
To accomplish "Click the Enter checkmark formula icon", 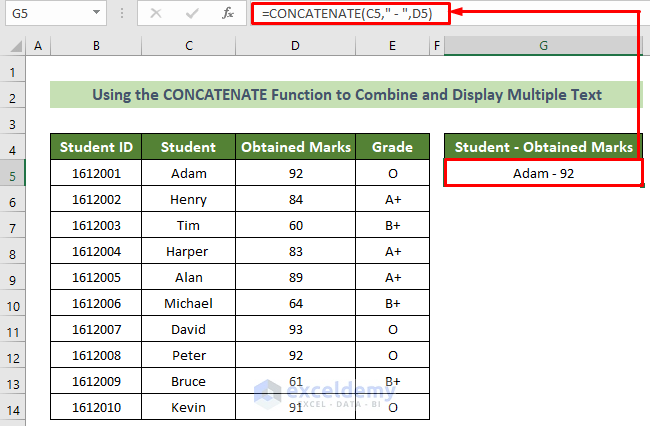I will (191, 13).
